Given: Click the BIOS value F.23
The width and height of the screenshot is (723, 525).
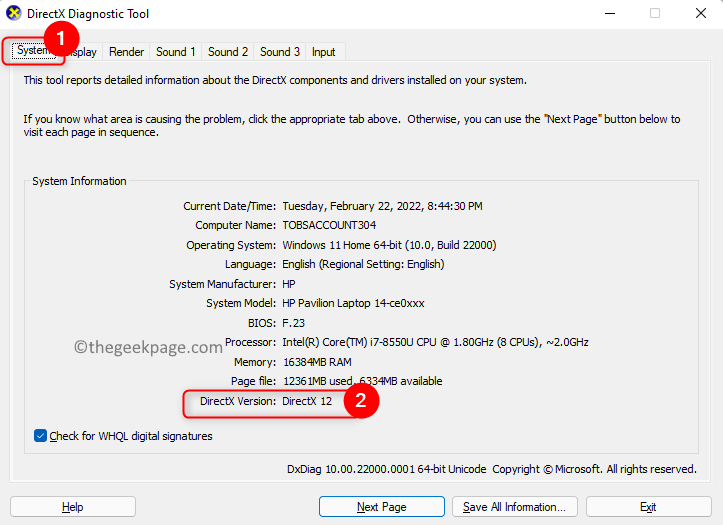Looking at the screenshot, I should coord(293,323).
